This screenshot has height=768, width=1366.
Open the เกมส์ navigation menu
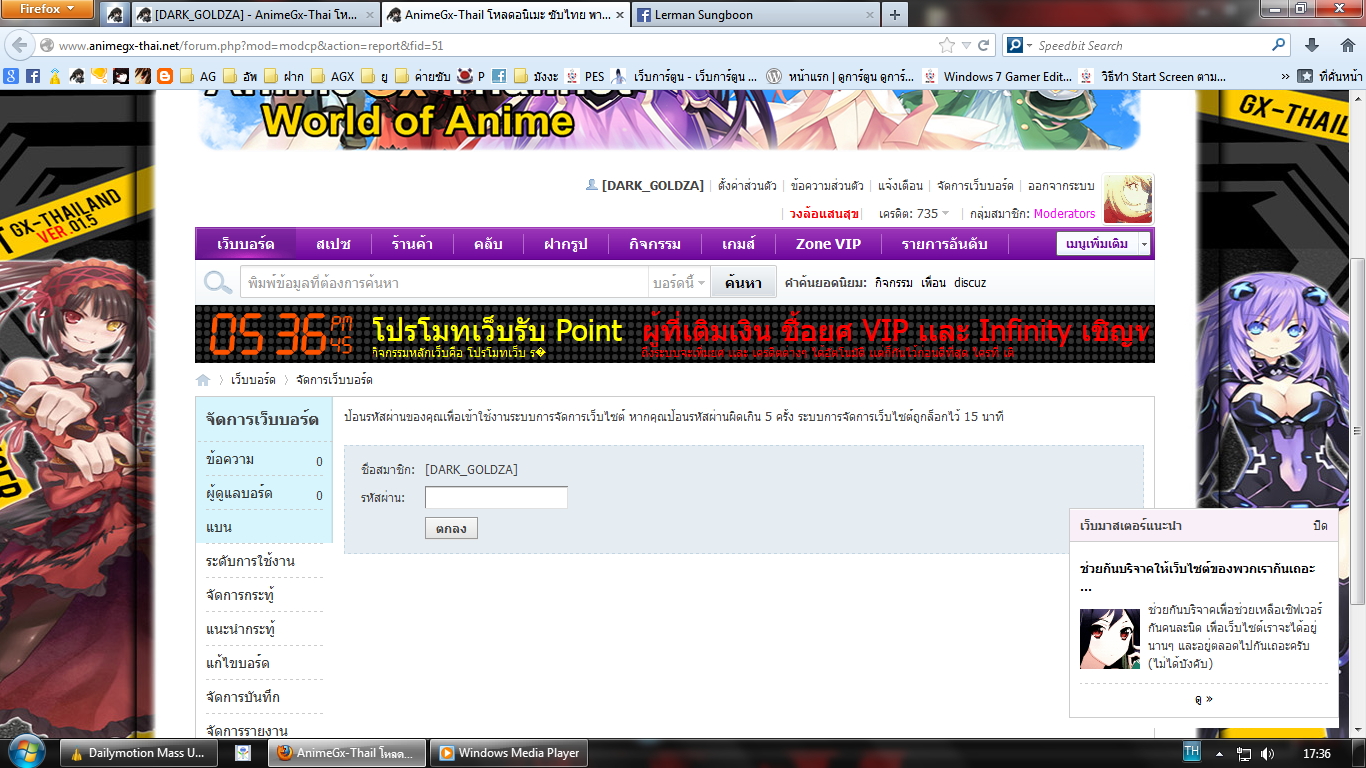(739, 244)
